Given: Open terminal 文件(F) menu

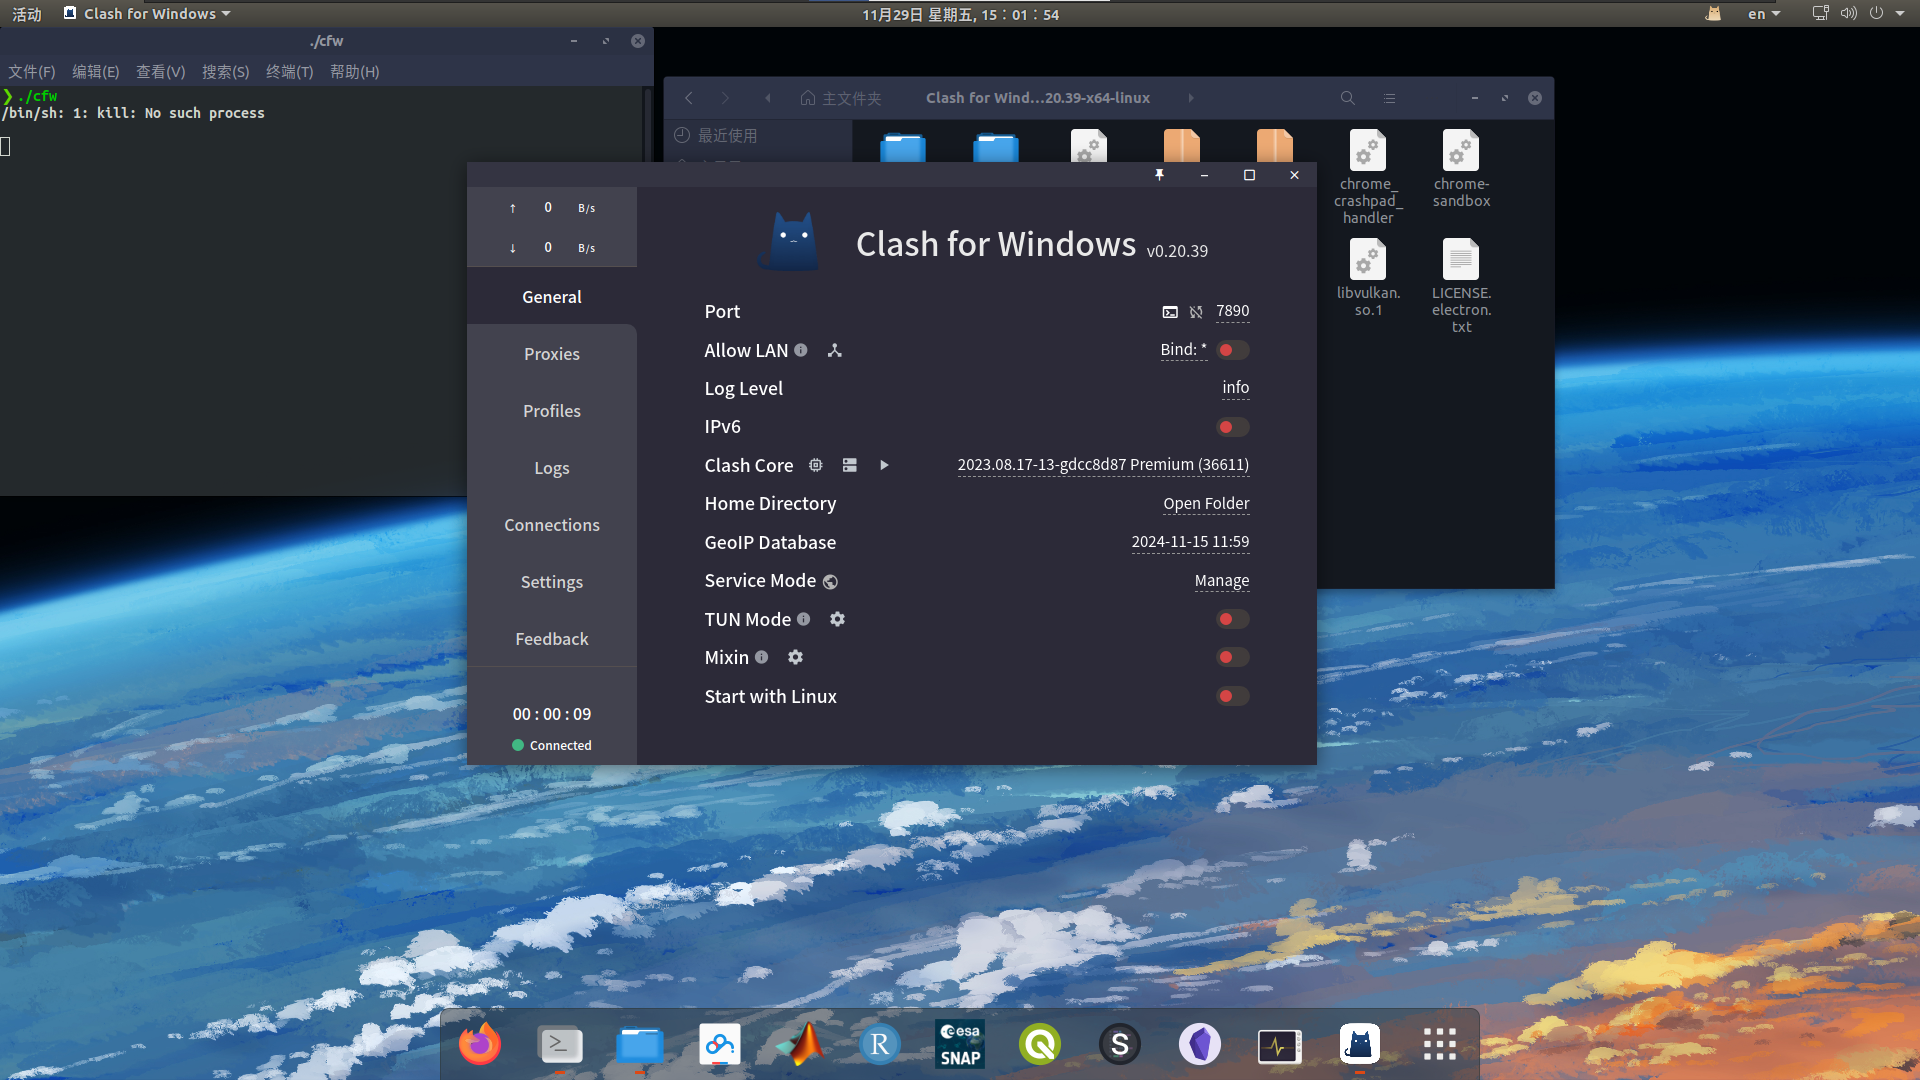Looking at the screenshot, I should [x=32, y=72].
